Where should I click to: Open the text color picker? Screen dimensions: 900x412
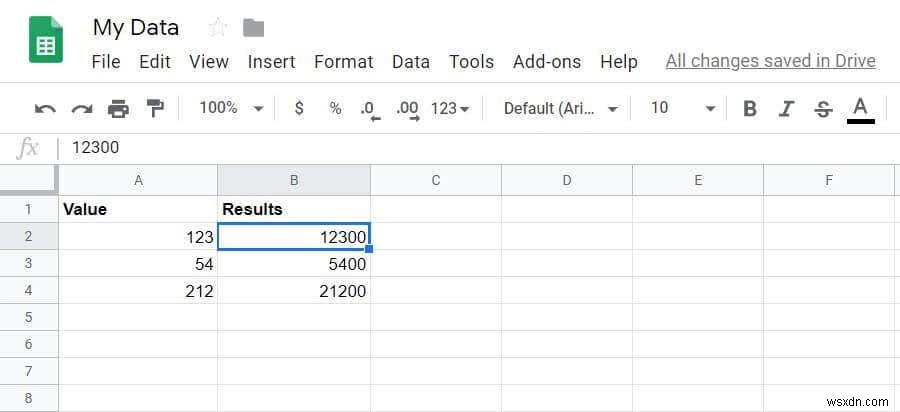pyautogui.click(x=860, y=108)
